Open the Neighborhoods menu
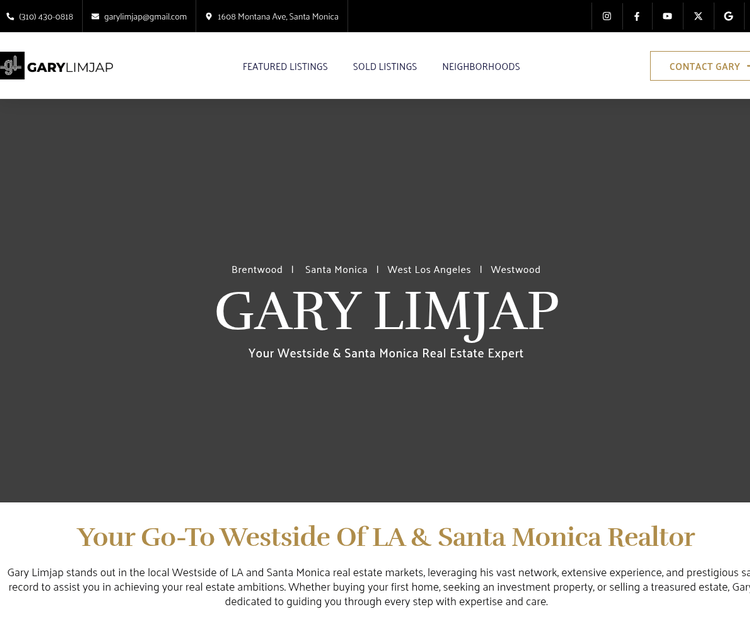750x628 pixels. click(x=481, y=66)
